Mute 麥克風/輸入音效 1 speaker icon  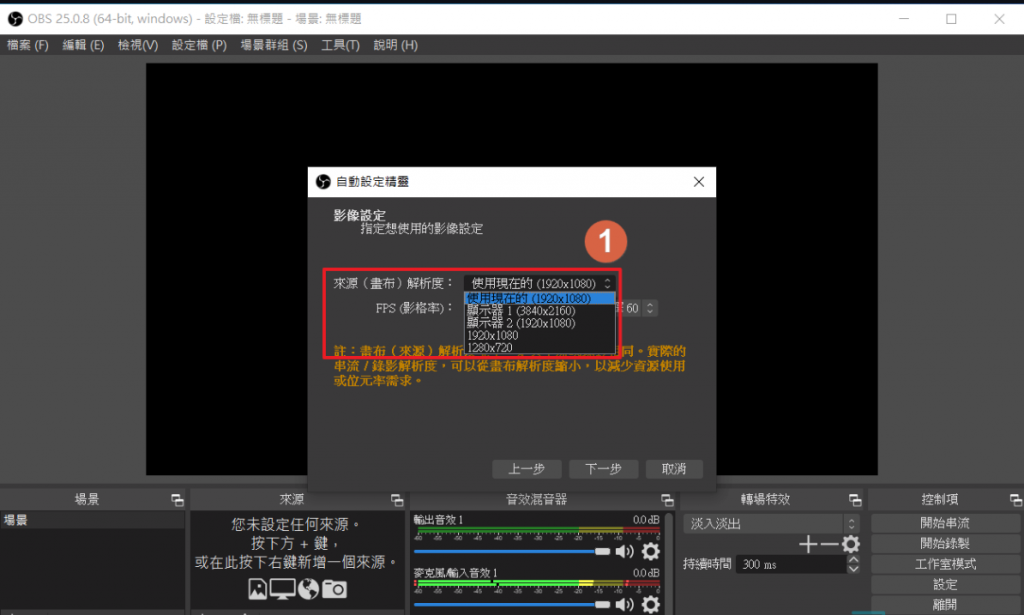click(x=624, y=605)
